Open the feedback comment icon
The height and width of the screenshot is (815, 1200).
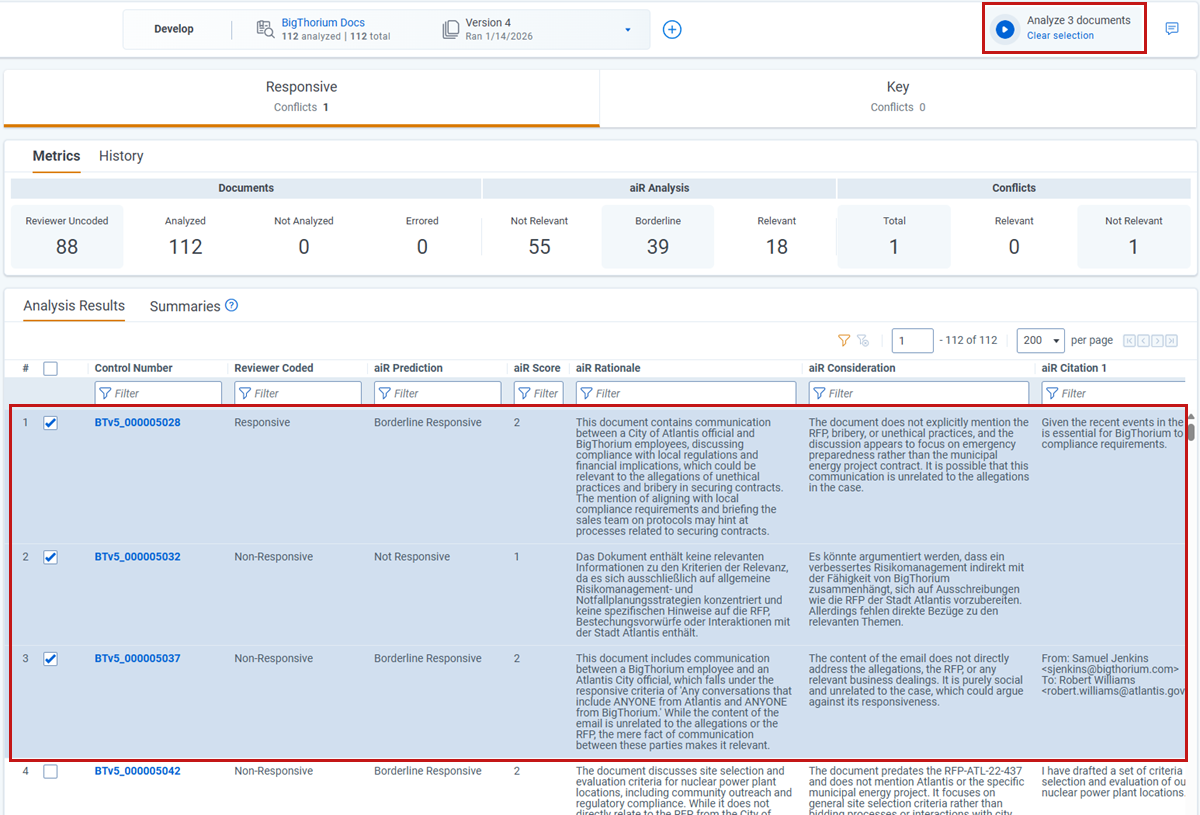pyautogui.click(x=1172, y=29)
